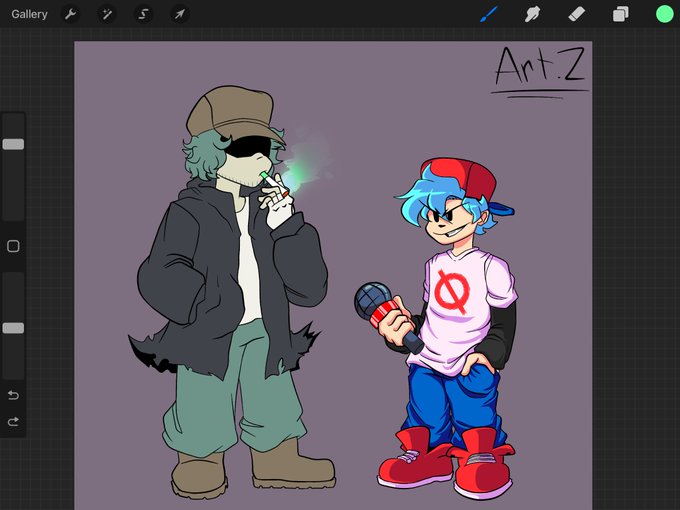
Task: Click the brush opacity slider handle
Action: [x=13, y=328]
